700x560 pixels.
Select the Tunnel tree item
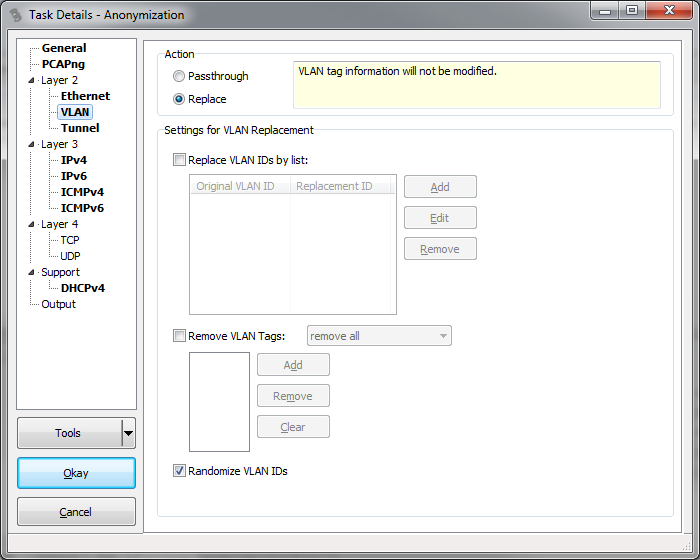(80, 128)
